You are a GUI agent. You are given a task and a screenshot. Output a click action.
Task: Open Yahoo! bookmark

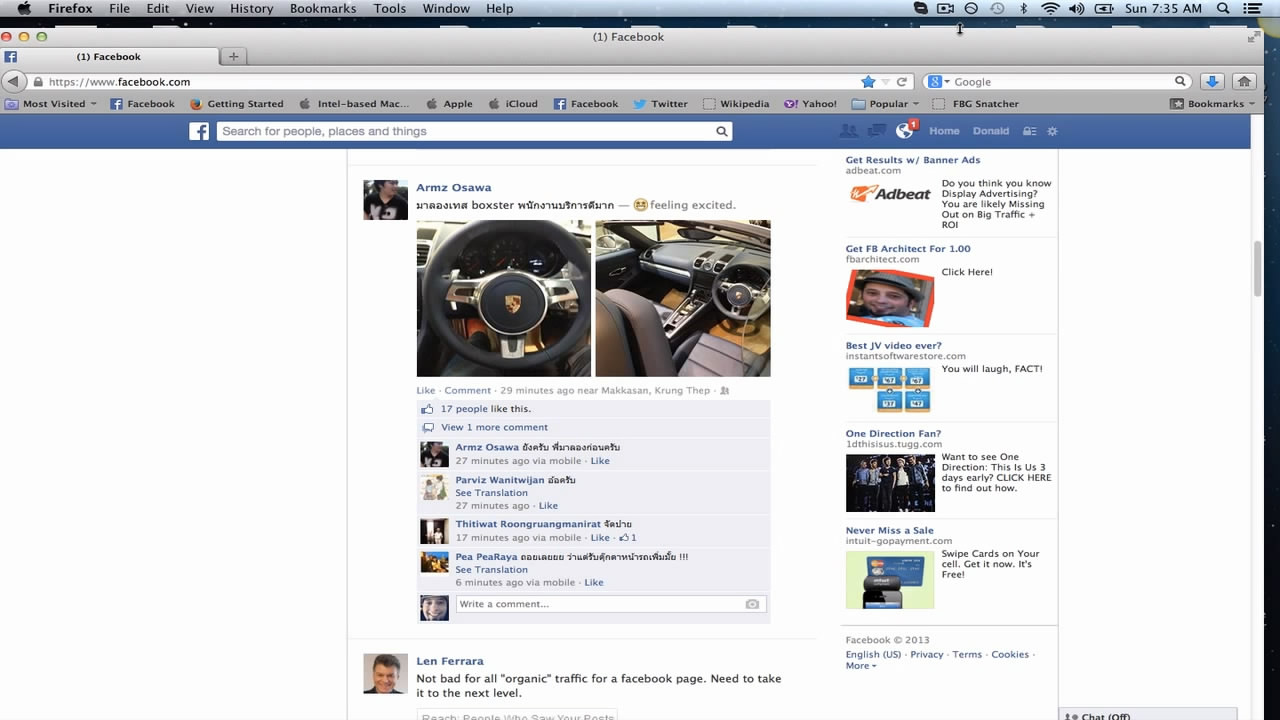click(810, 104)
